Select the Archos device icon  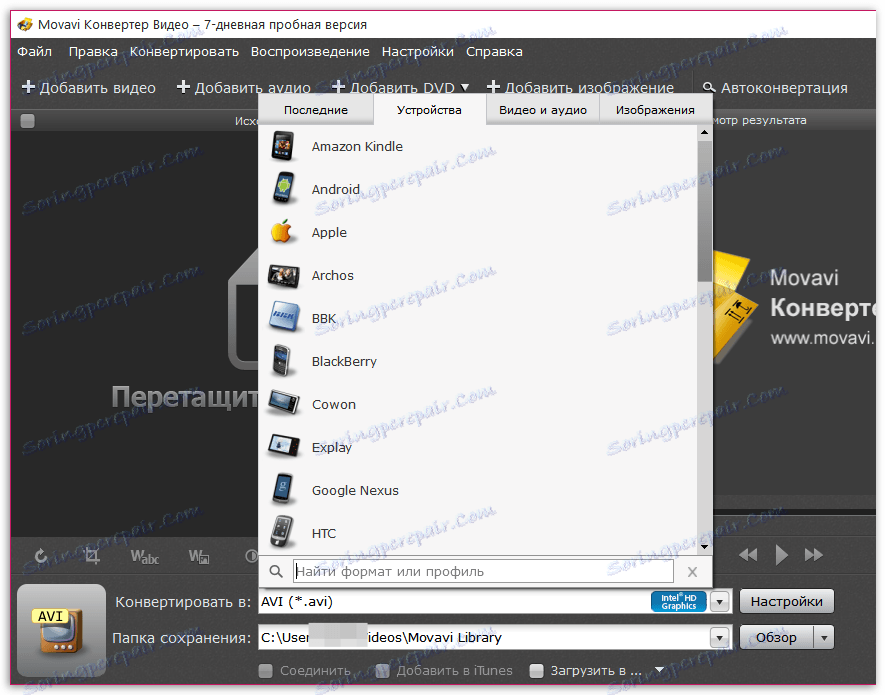[x=283, y=275]
